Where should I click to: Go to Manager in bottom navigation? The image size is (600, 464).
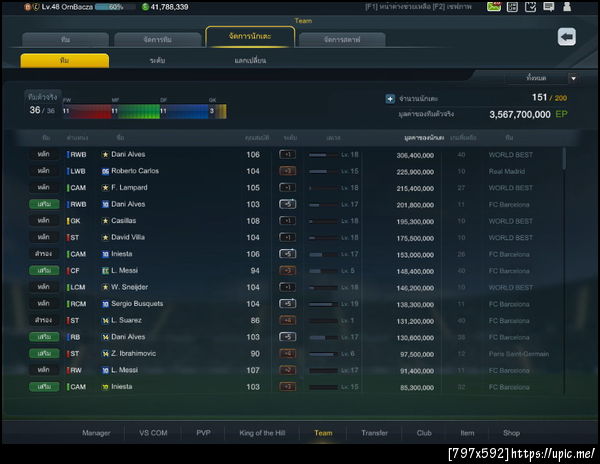point(96,433)
